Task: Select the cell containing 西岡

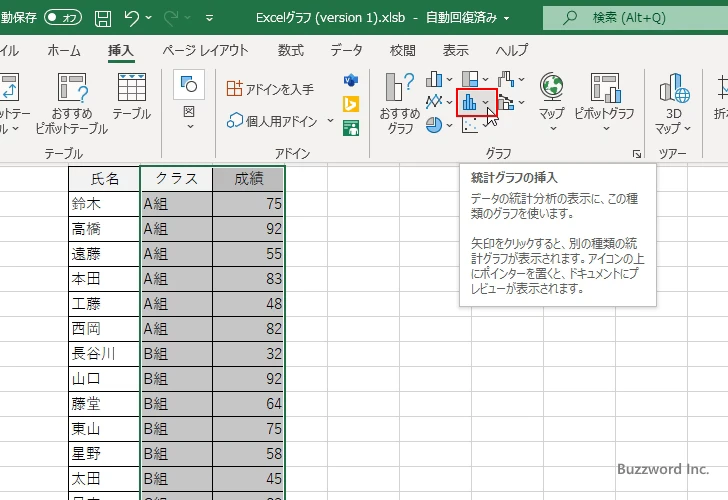Action: [x=104, y=329]
